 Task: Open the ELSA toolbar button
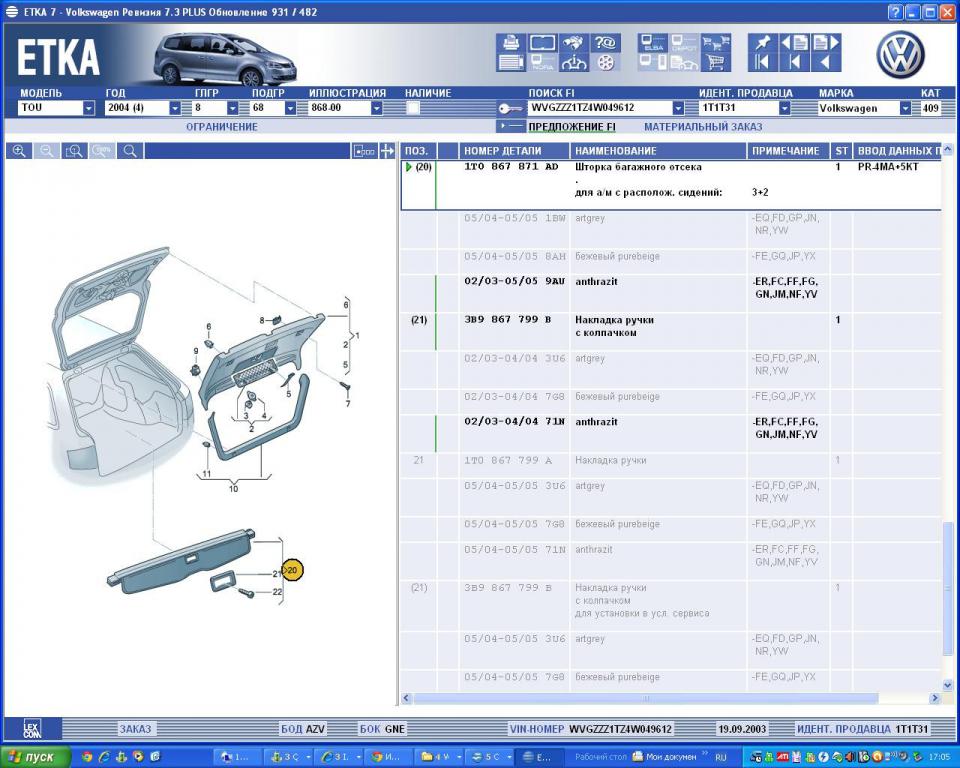[653, 43]
